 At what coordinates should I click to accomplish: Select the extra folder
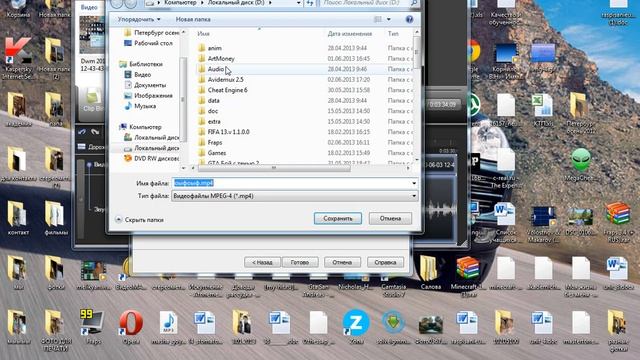[214, 122]
